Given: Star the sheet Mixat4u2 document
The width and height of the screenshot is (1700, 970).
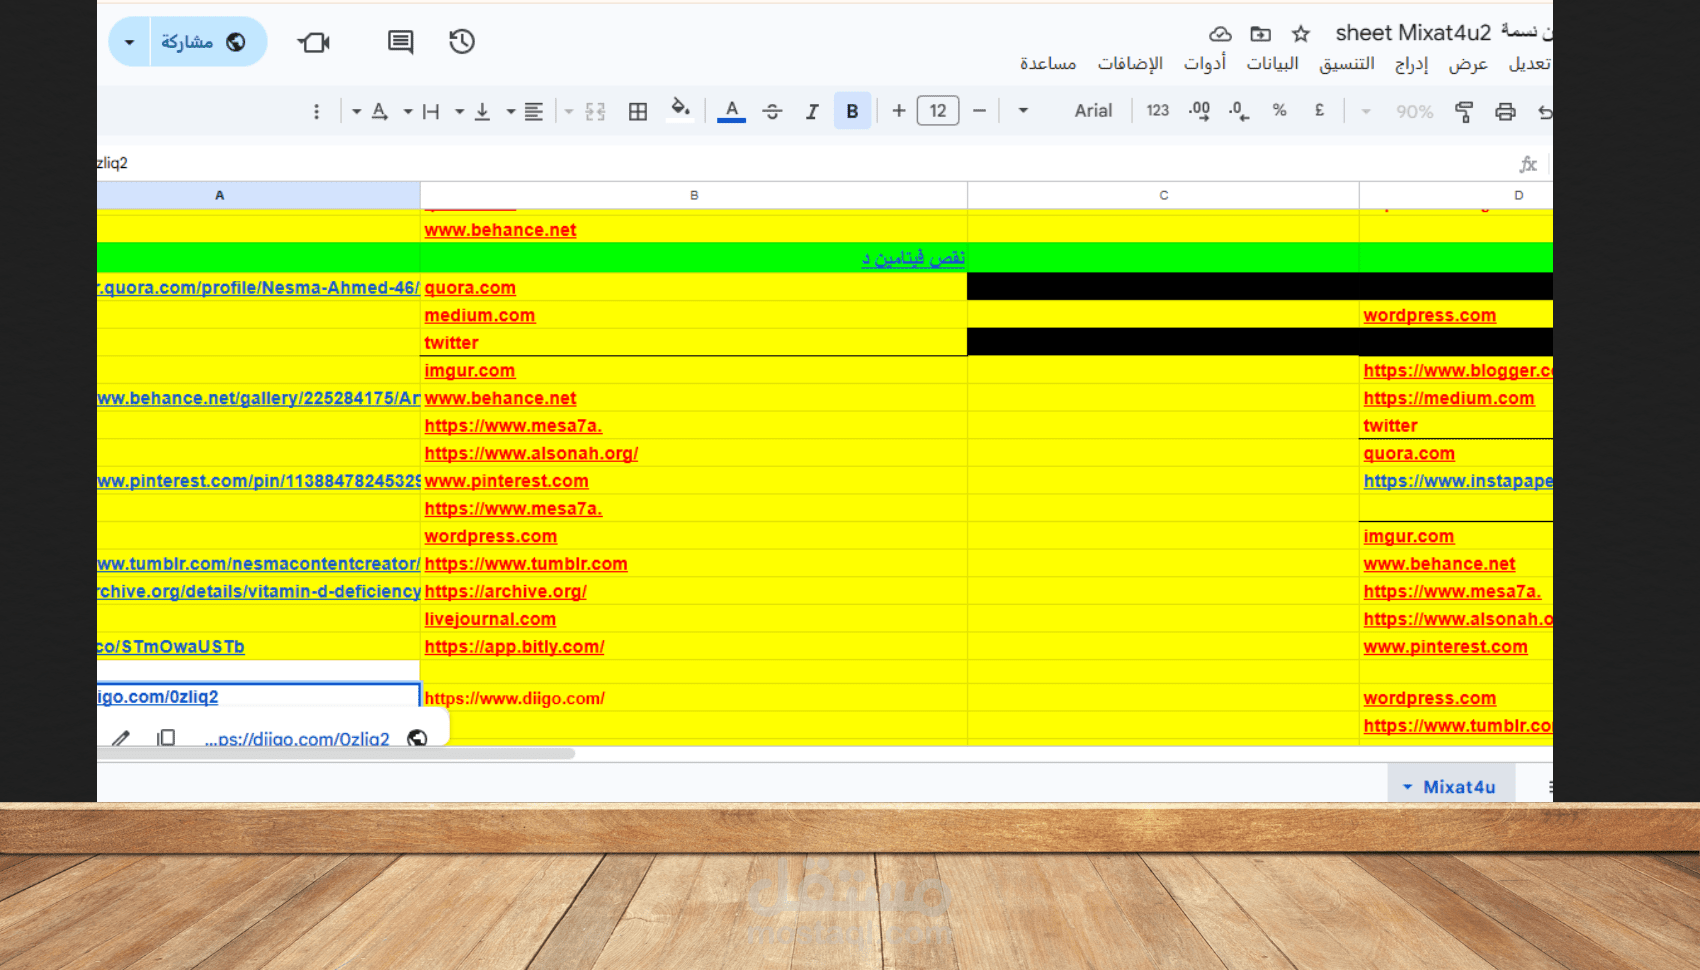Looking at the screenshot, I should [1301, 34].
